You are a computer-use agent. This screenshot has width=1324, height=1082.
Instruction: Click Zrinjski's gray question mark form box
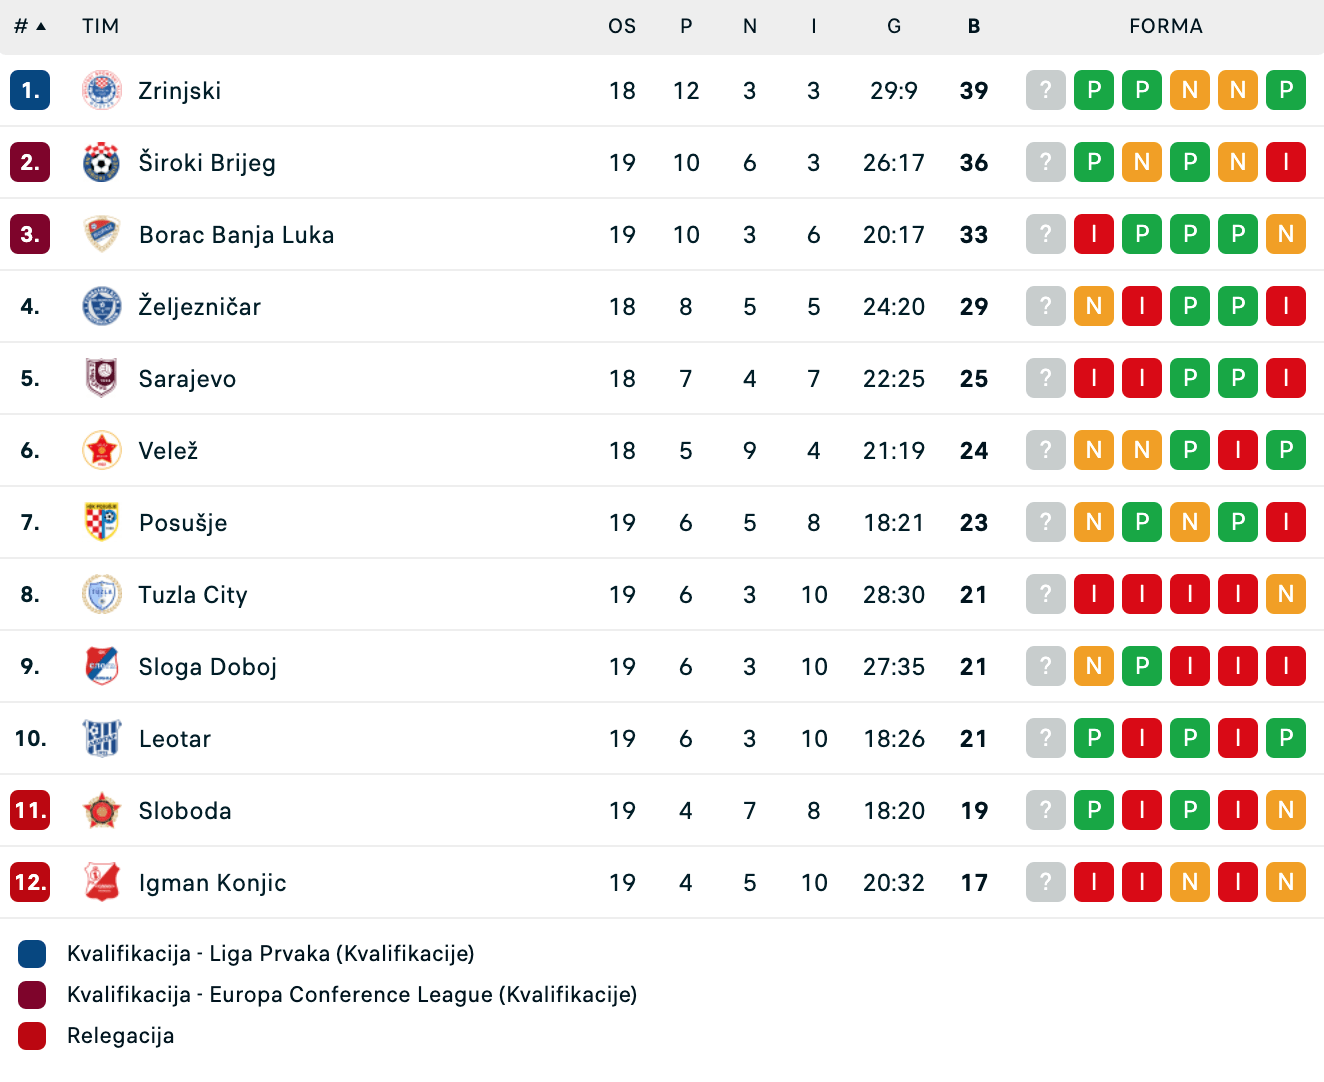(x=1046, y=91)
